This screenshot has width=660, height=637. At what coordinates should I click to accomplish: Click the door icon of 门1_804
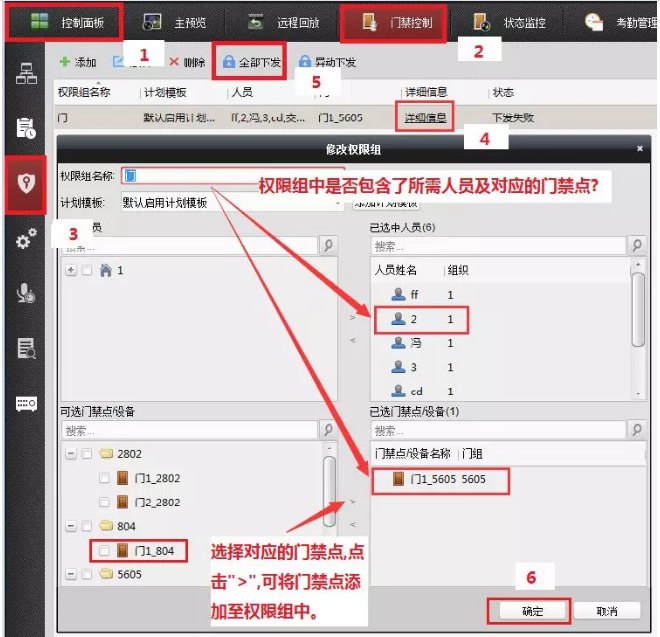pyautogui.click(x=122, y=550)
